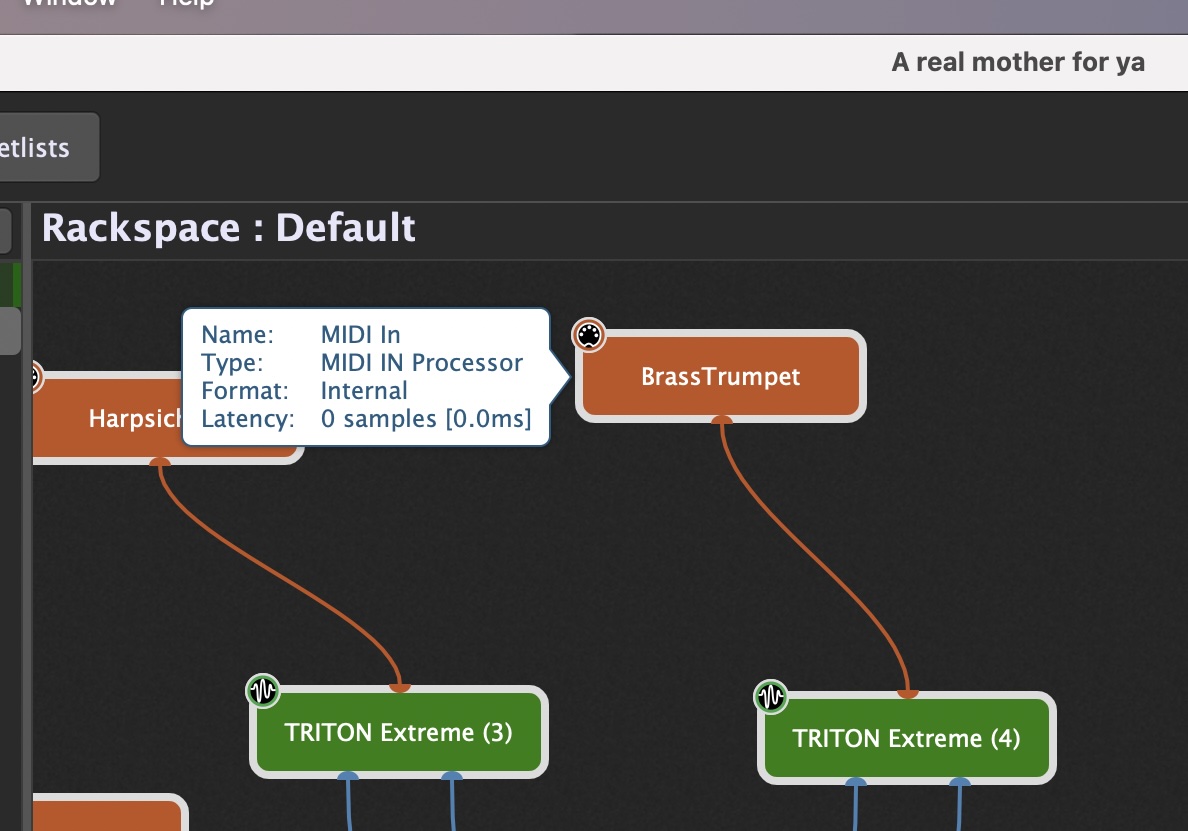Select the TRITON Extreme (3) plugin block
The width and height of the screenshot is (1188, 831).
point(399,732)
